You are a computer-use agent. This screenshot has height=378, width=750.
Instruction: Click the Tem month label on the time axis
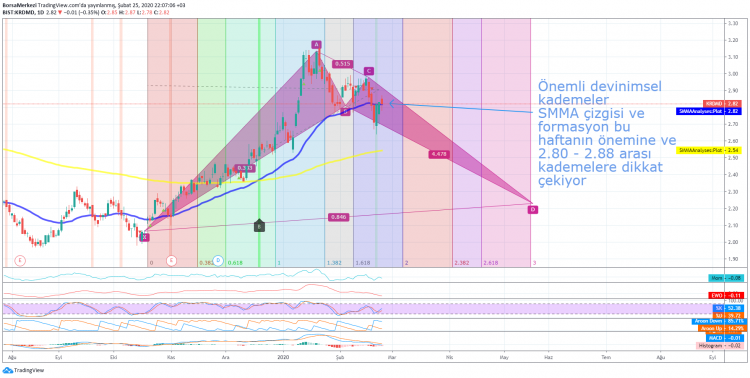click(606, 356)
